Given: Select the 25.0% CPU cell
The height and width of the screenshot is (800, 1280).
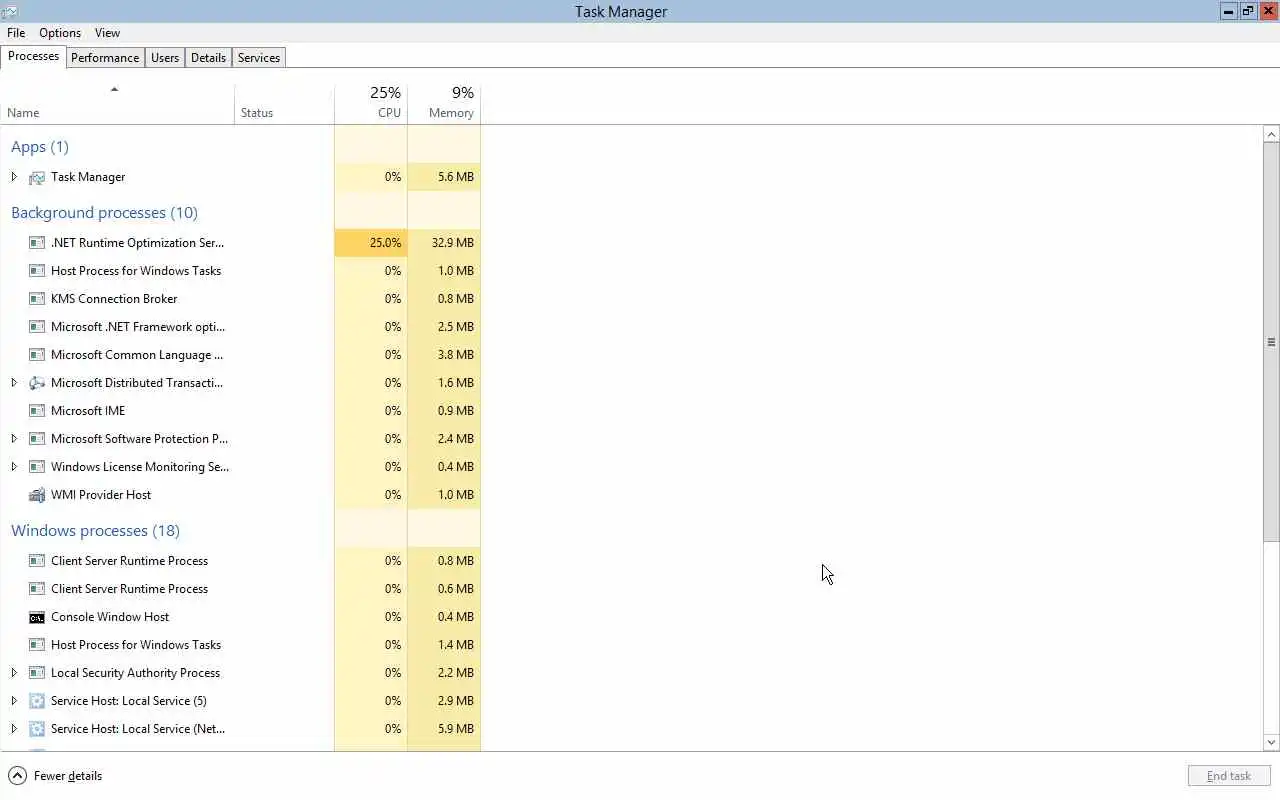Looking at the screenshot, I should click(371, 243).
